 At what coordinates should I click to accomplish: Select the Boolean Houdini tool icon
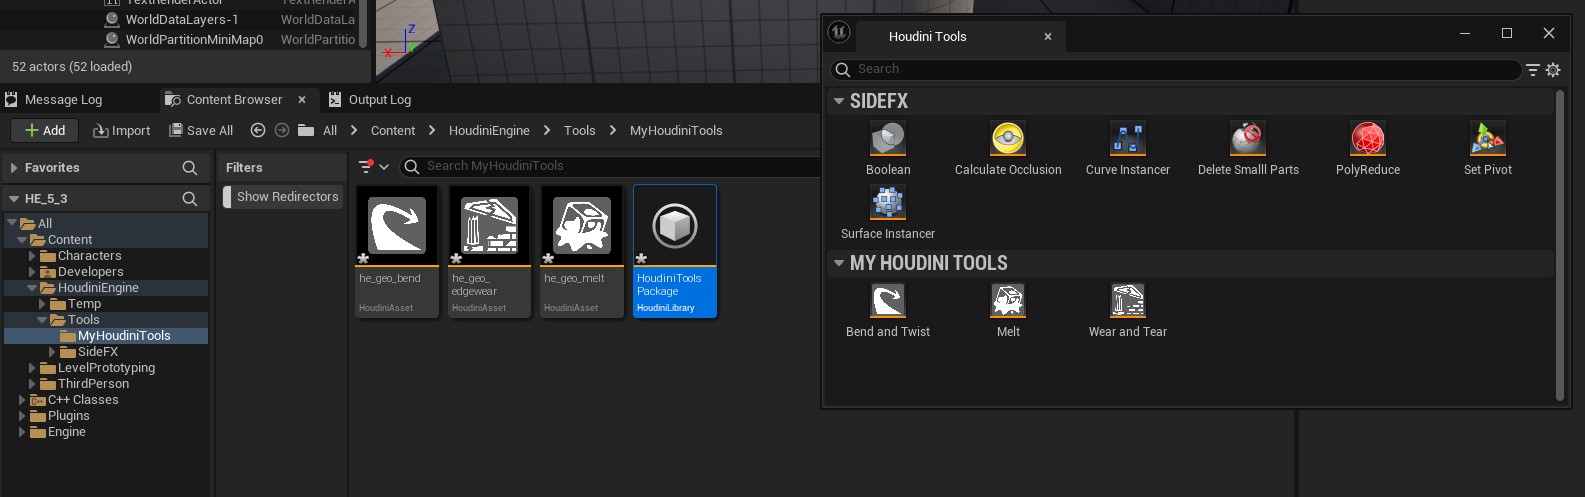pyautogui.click(x=887, y=140)
